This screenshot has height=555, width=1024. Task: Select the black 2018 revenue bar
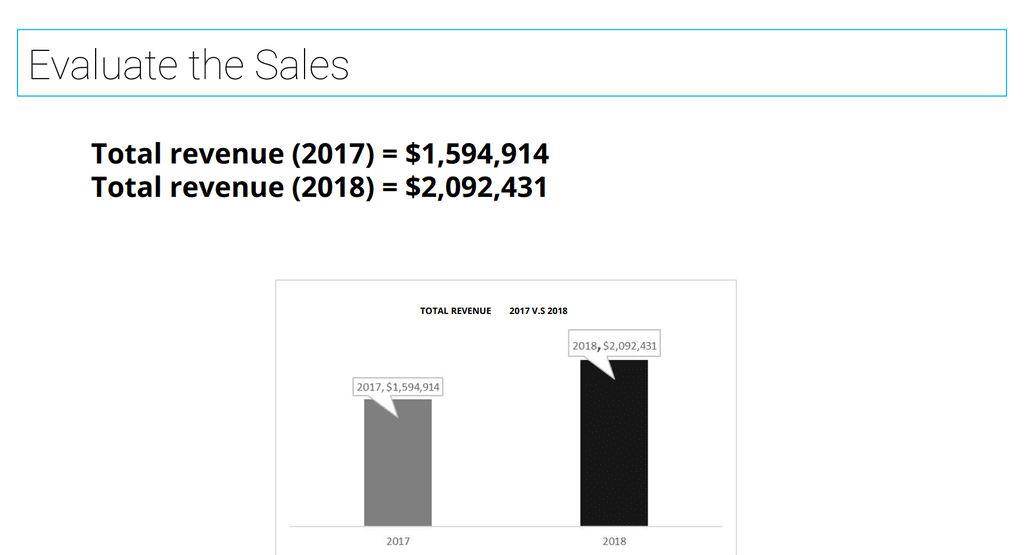614,443
